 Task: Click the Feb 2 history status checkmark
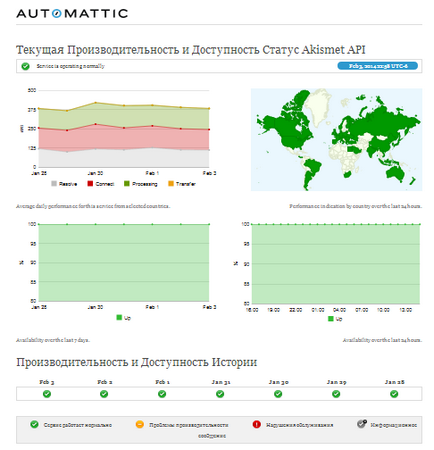pyautogui.click(x=104, y=394)
